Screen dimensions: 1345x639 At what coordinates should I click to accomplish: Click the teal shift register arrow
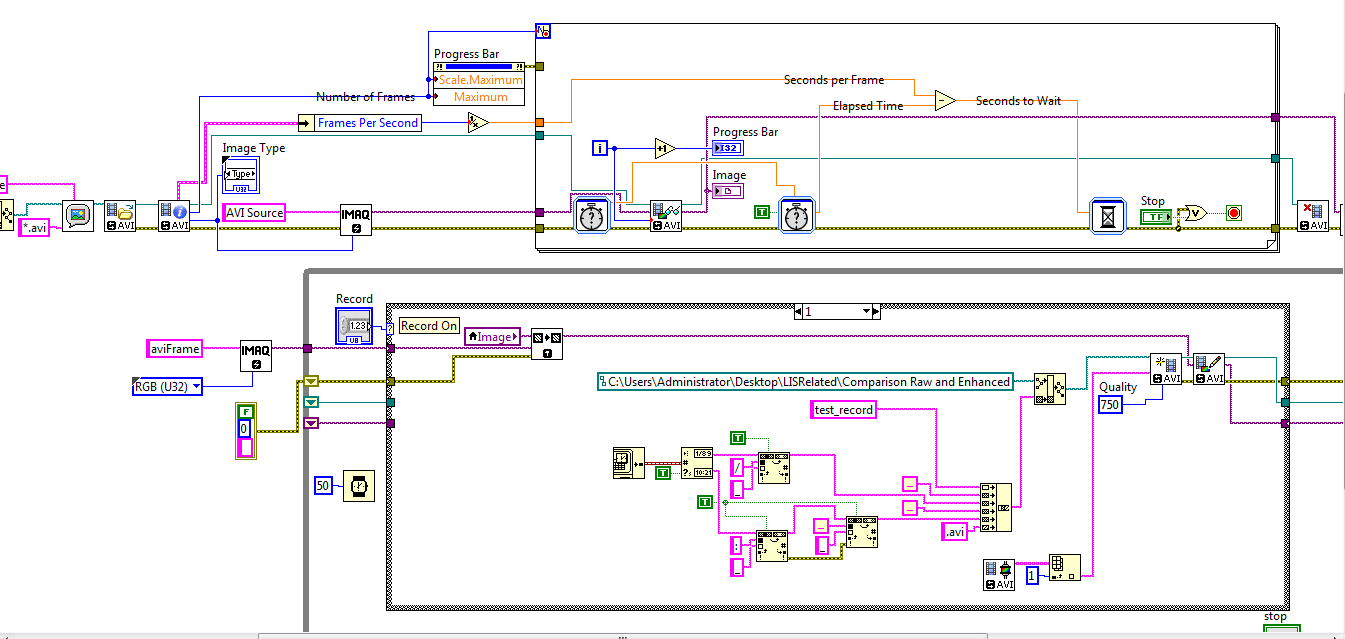311,403
